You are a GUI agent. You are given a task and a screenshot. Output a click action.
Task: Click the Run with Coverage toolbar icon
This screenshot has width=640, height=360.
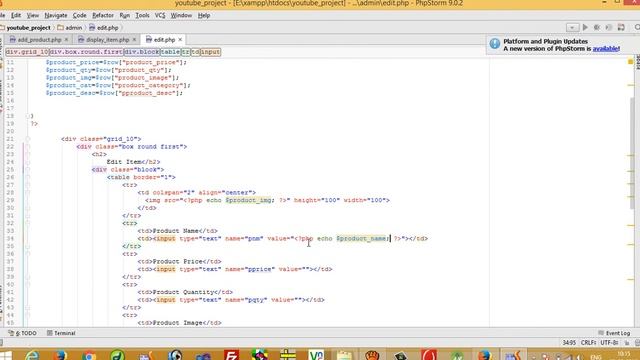coord(609,27)
